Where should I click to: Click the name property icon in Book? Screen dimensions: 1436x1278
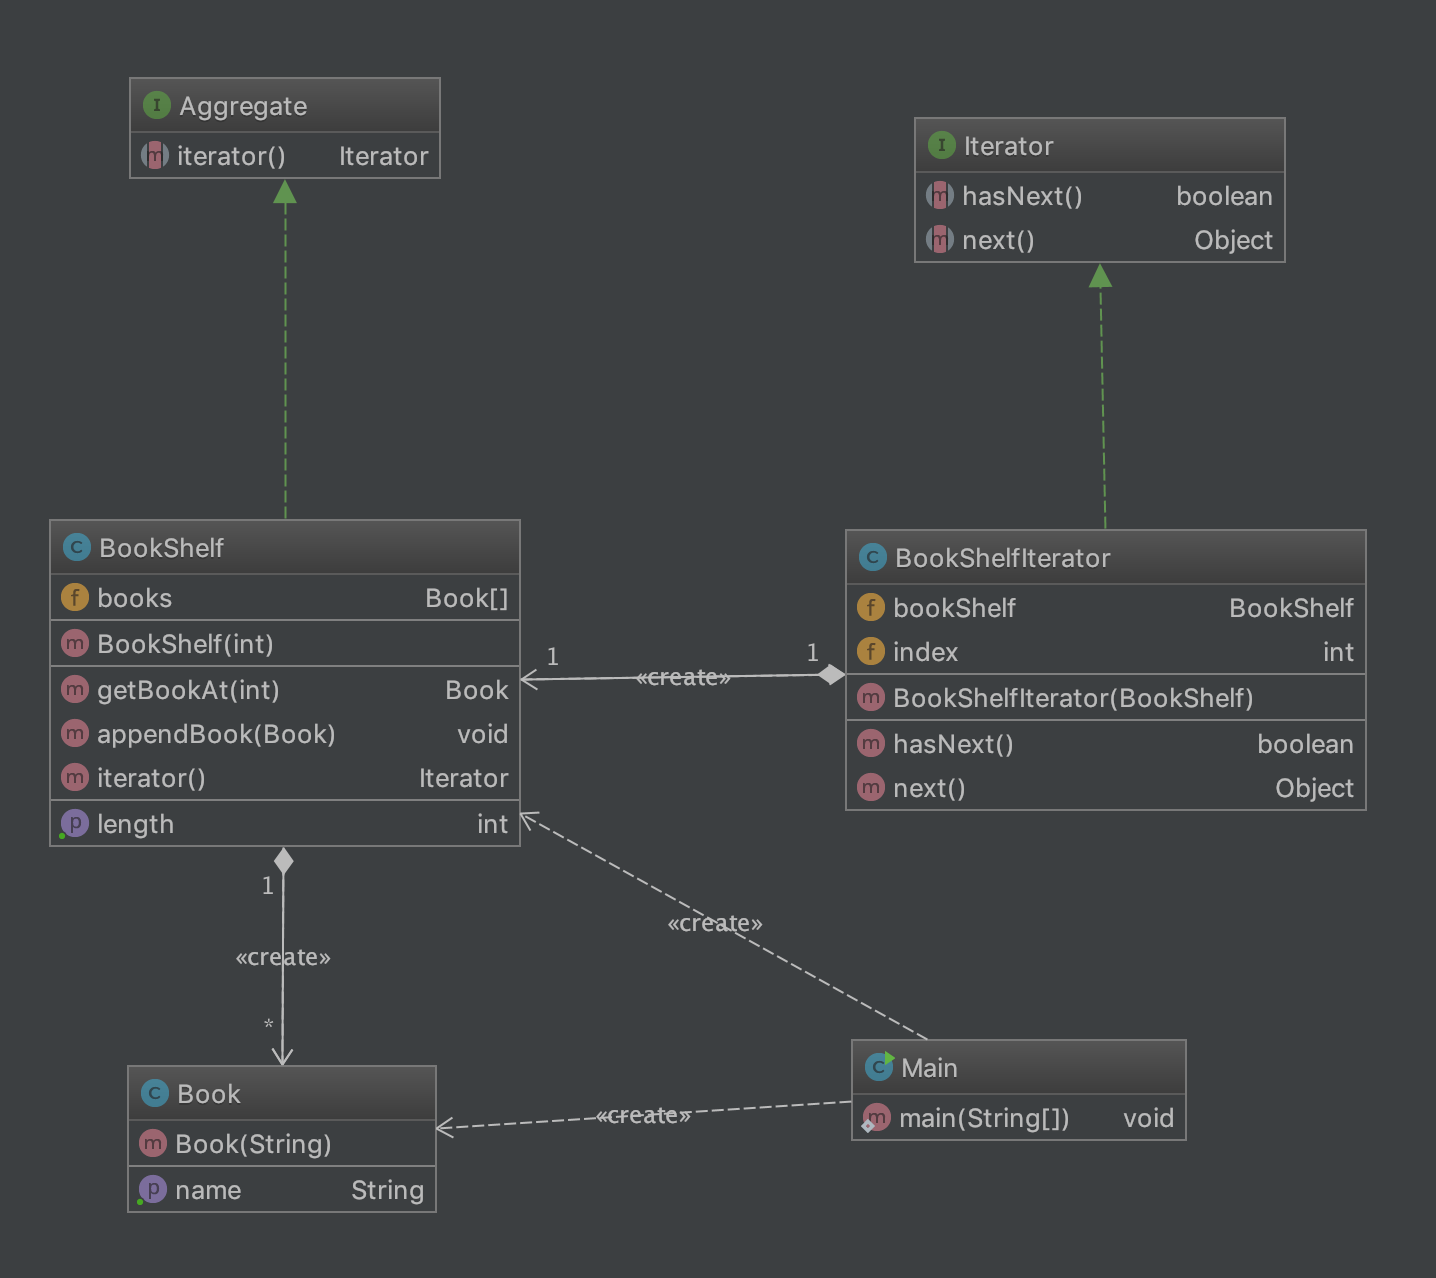(152, 1189)
